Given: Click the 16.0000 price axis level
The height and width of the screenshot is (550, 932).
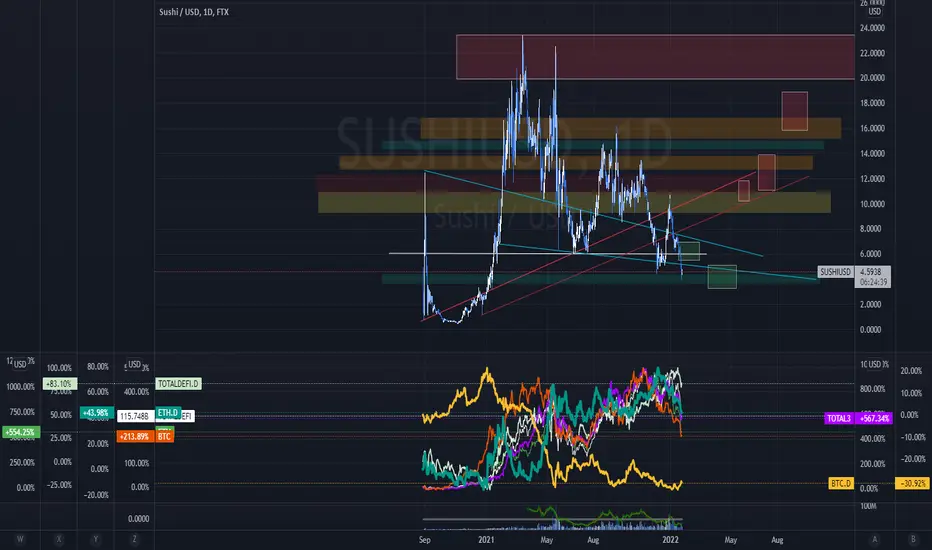Looking at the screenshot, I should 873,128.
